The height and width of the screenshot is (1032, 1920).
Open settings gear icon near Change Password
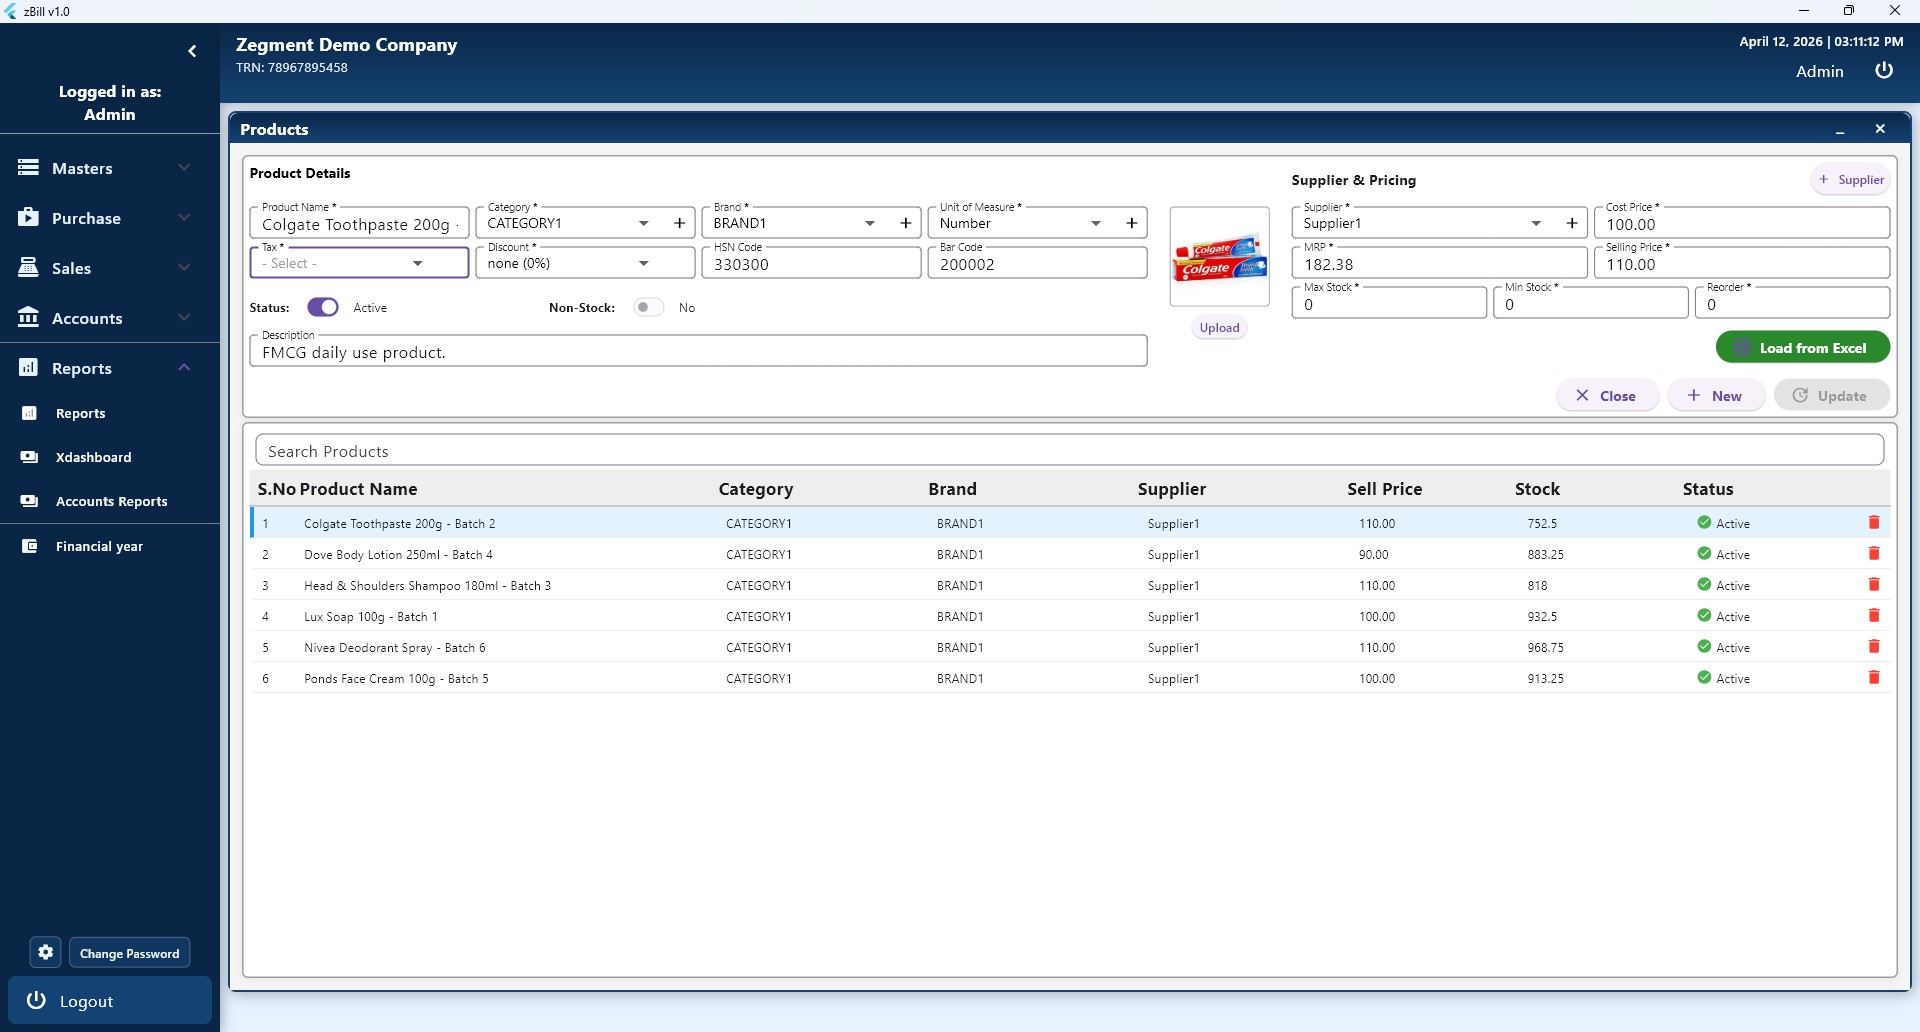pyautogui.click(x=45, y=952)
